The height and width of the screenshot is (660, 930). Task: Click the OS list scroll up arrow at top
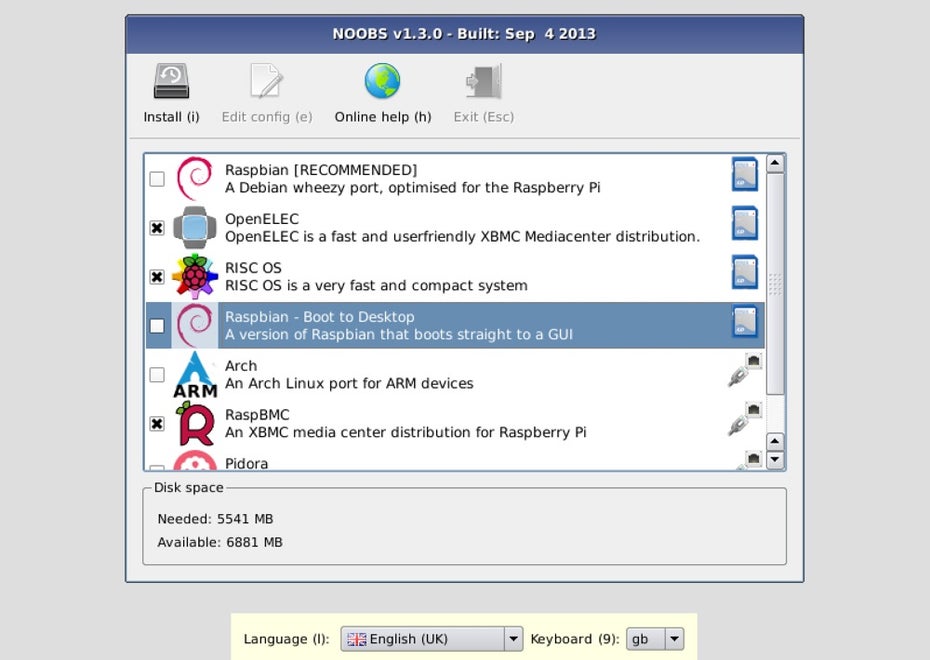pyautogui.click(x=775, y=163)
